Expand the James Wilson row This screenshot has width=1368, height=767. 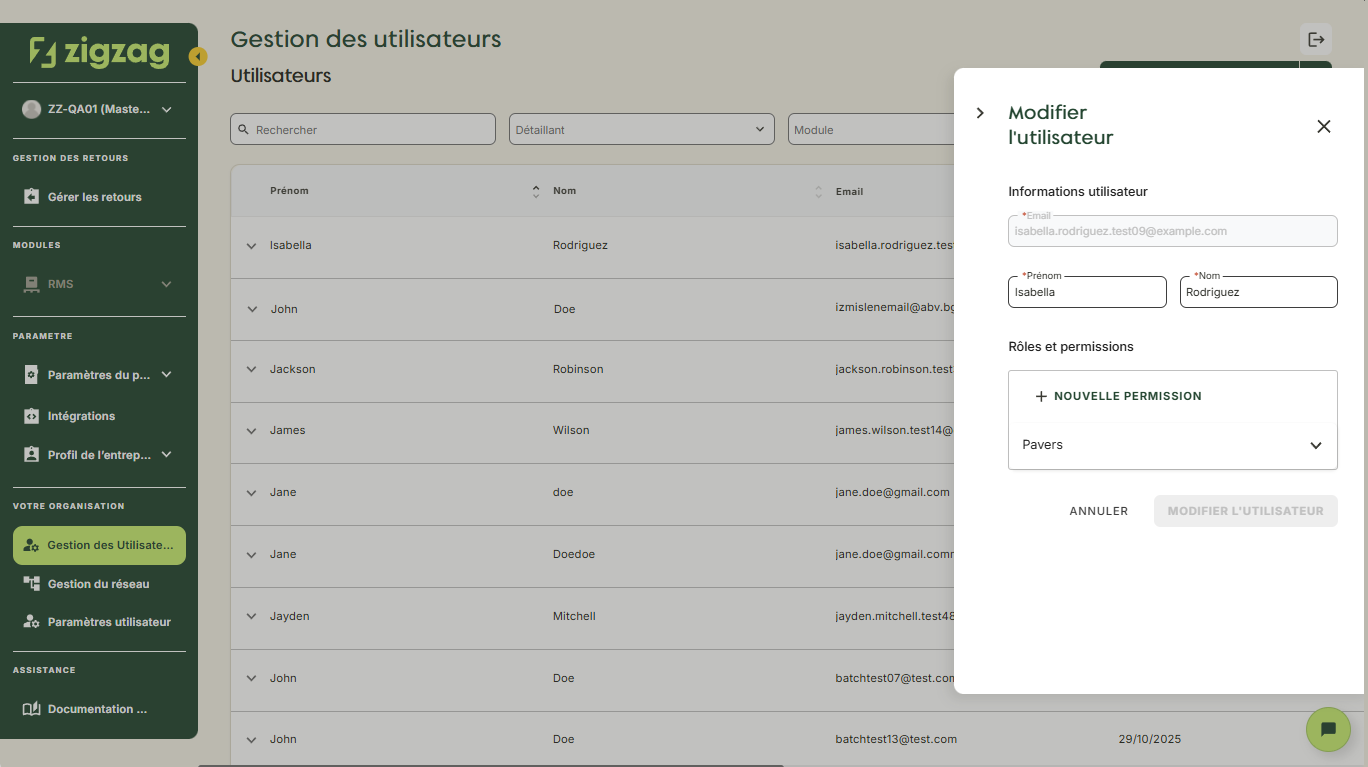[x=252, y=431]
